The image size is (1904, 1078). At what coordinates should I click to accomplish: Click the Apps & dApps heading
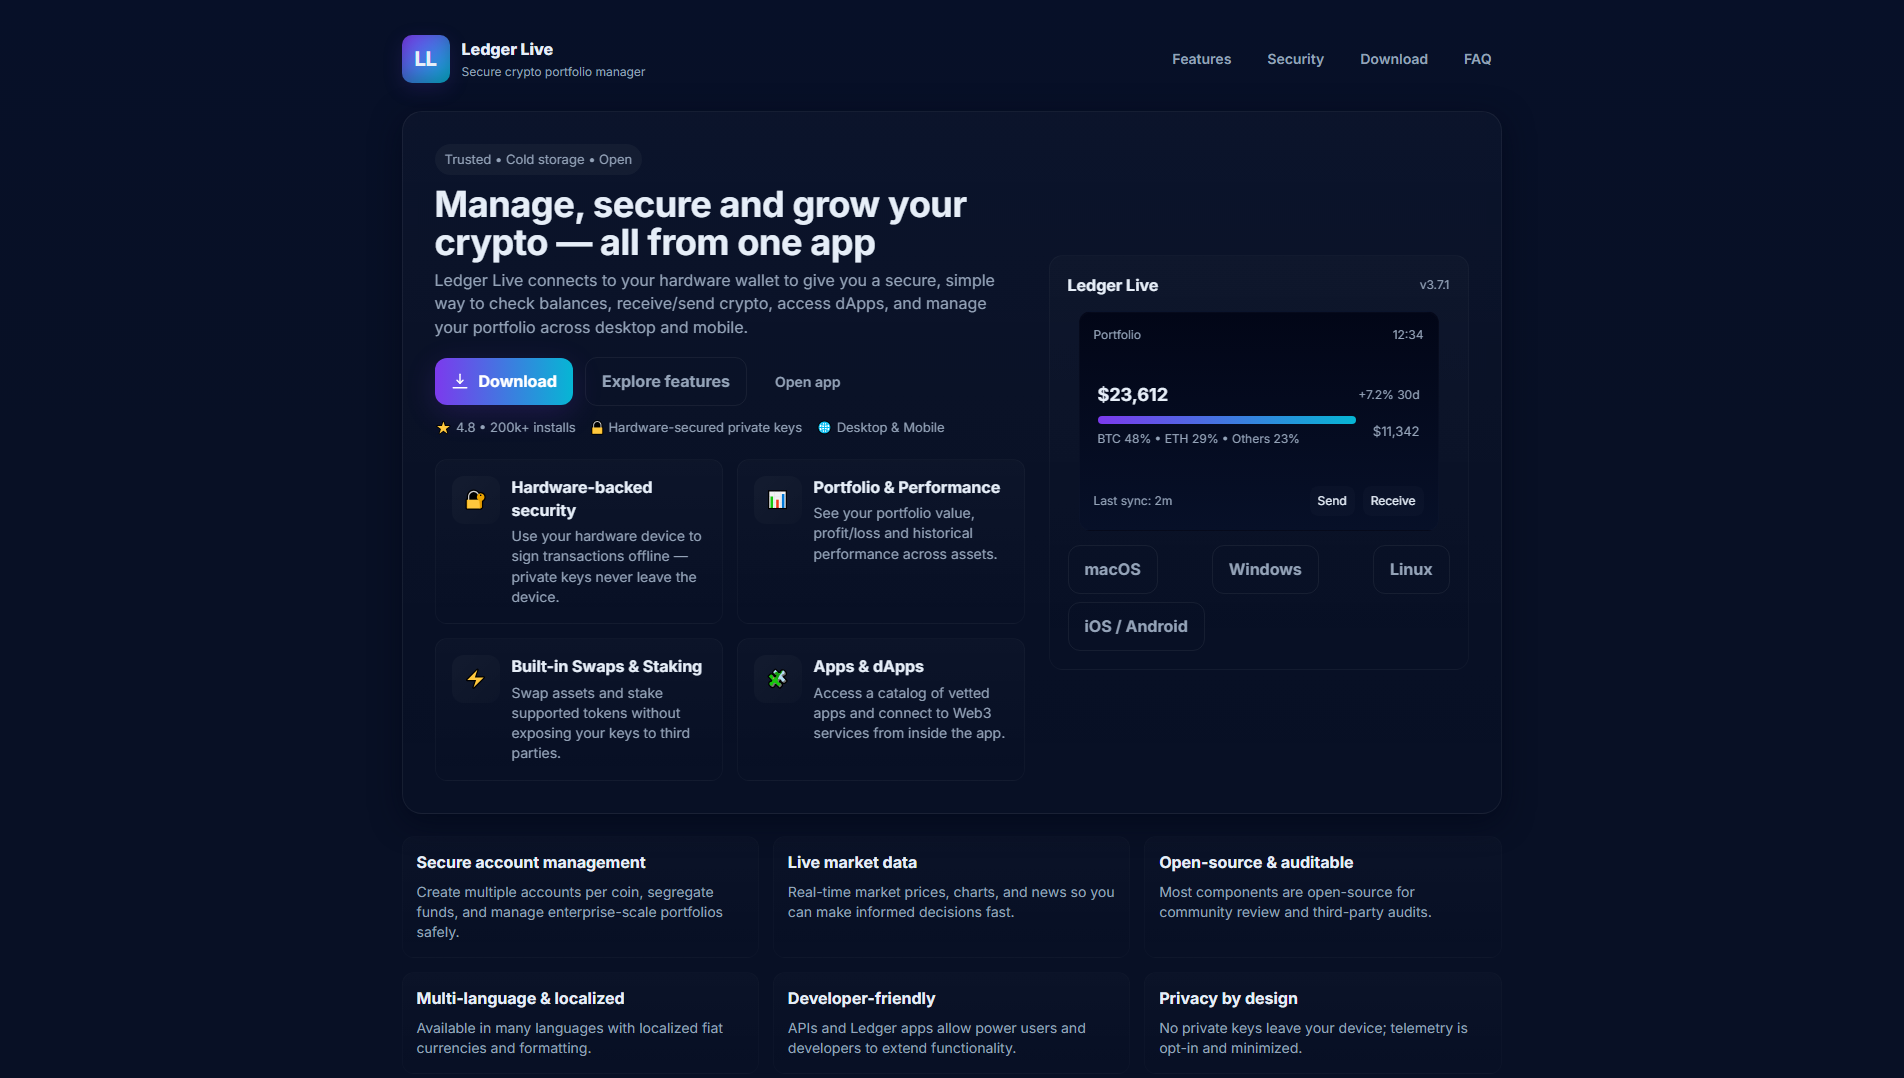[x=868, y=667]
